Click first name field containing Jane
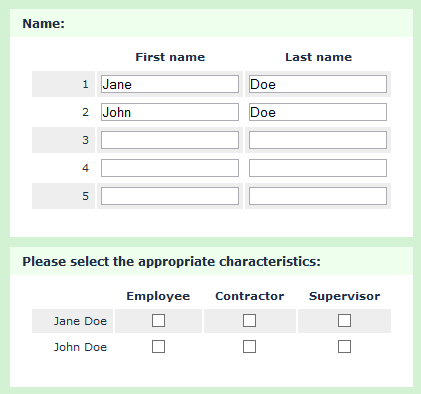Viewport: 421px width, 394px height. pyautogui.click(x=170, y=84)
